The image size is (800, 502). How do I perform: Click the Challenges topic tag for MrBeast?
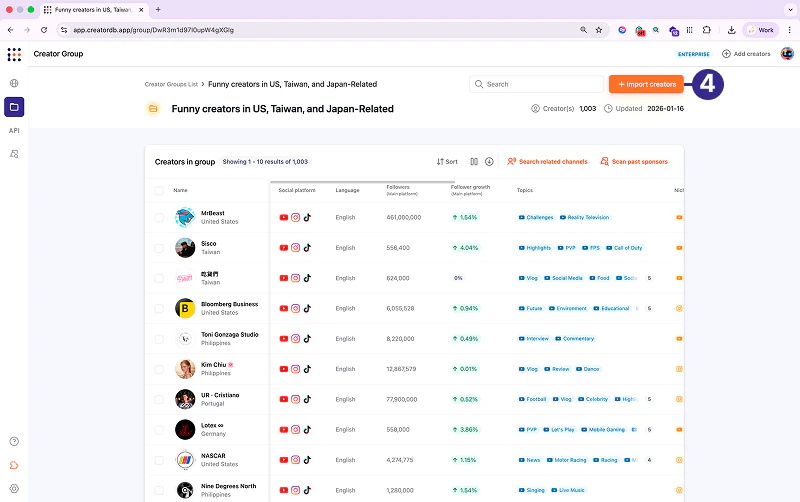click(x=536, y=217)
